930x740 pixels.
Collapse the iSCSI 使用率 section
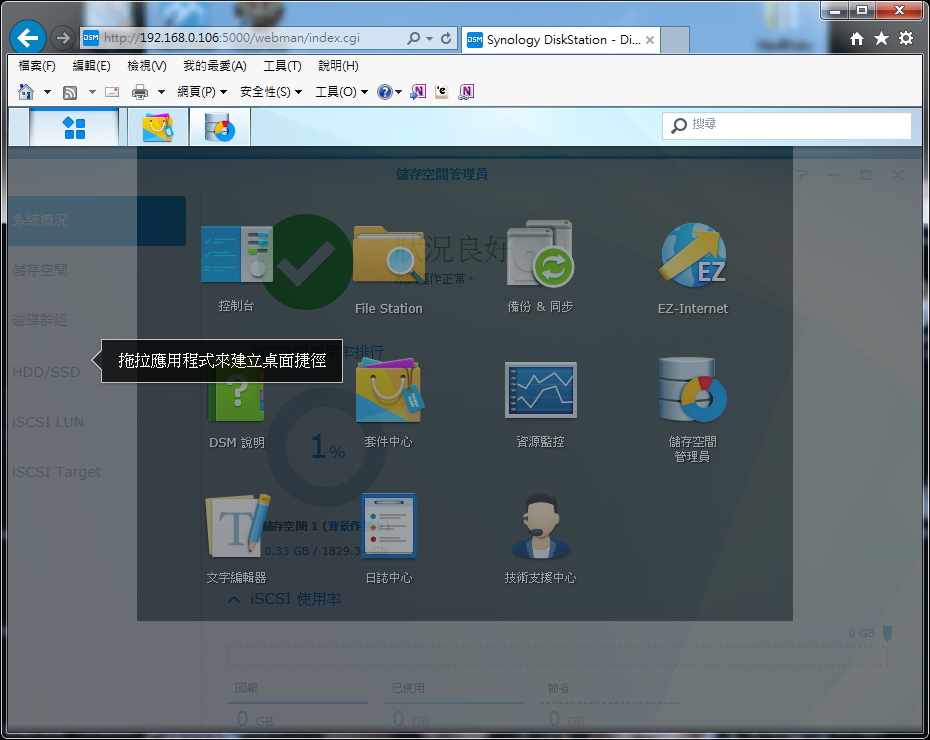click(x=234, y=599)
